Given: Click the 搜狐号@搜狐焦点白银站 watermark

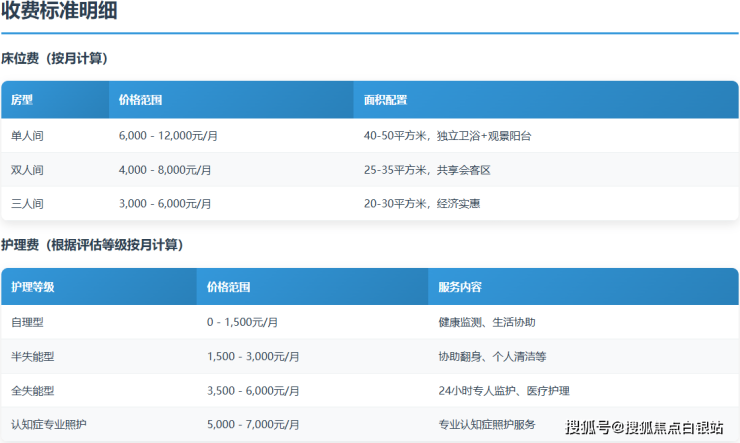Looking at the screenshot, I should coord(644,428).
